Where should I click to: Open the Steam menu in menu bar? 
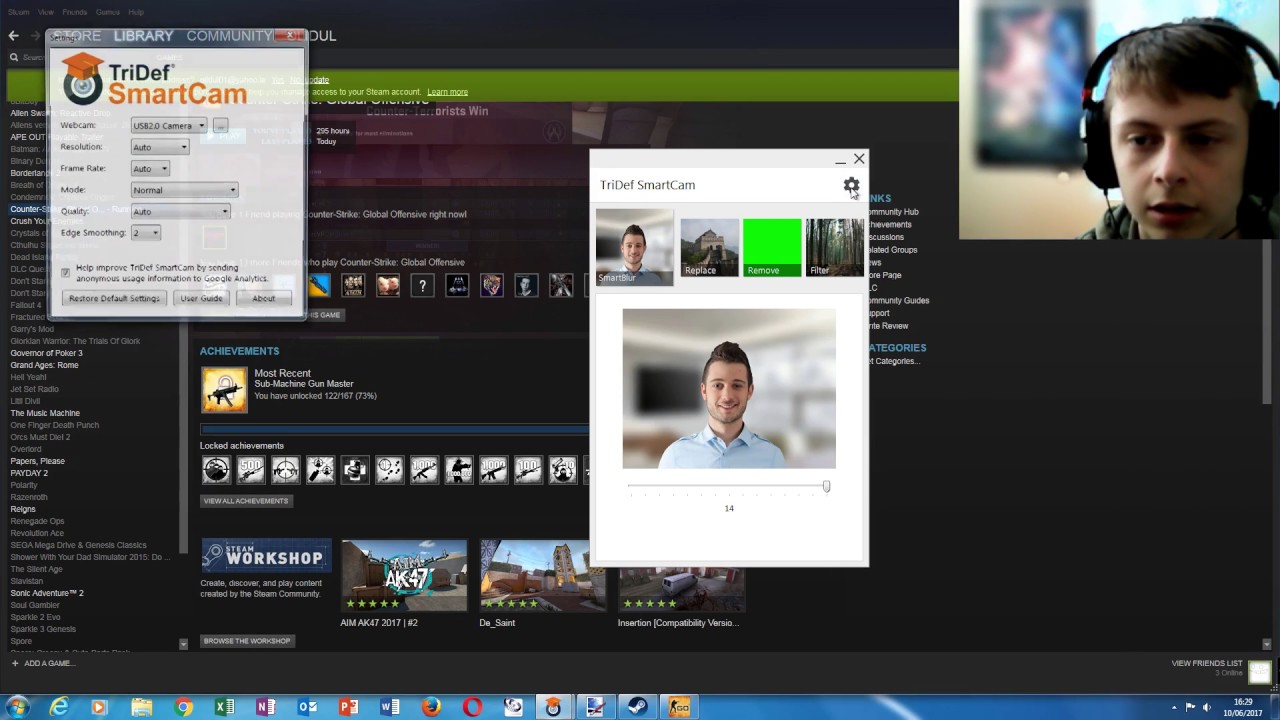point(18,12)
